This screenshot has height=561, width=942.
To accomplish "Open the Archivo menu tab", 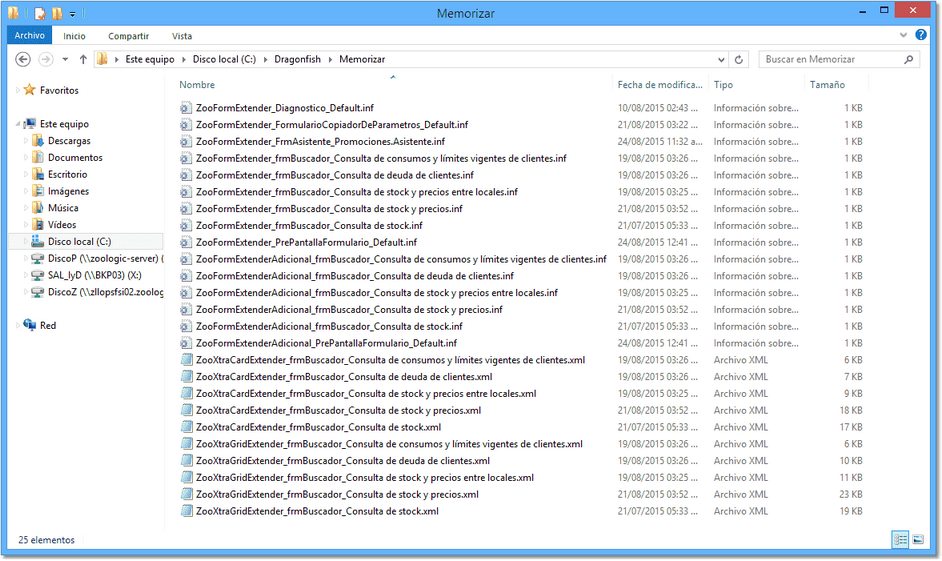I will [29, 36].
